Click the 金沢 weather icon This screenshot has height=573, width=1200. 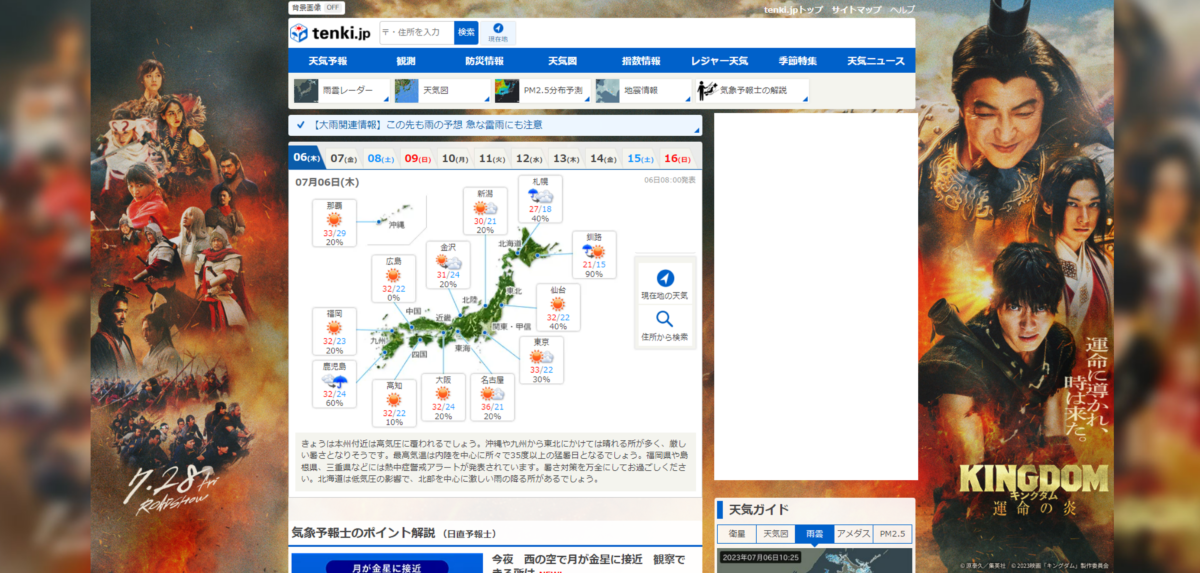coord(448,262)
